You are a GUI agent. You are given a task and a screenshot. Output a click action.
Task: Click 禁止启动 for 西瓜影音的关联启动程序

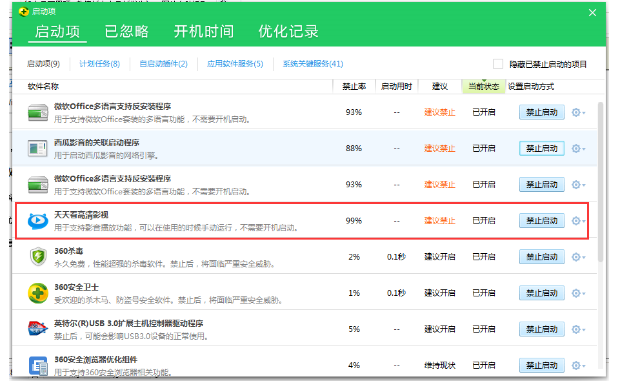542,148
